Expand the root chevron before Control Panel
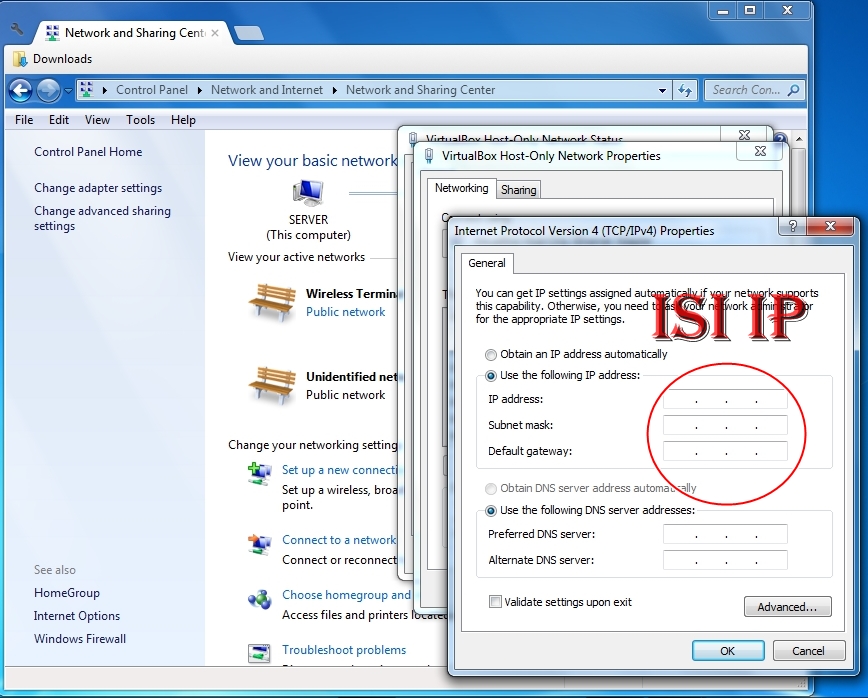Screen dimensions: 868x698 pos(105,90)
